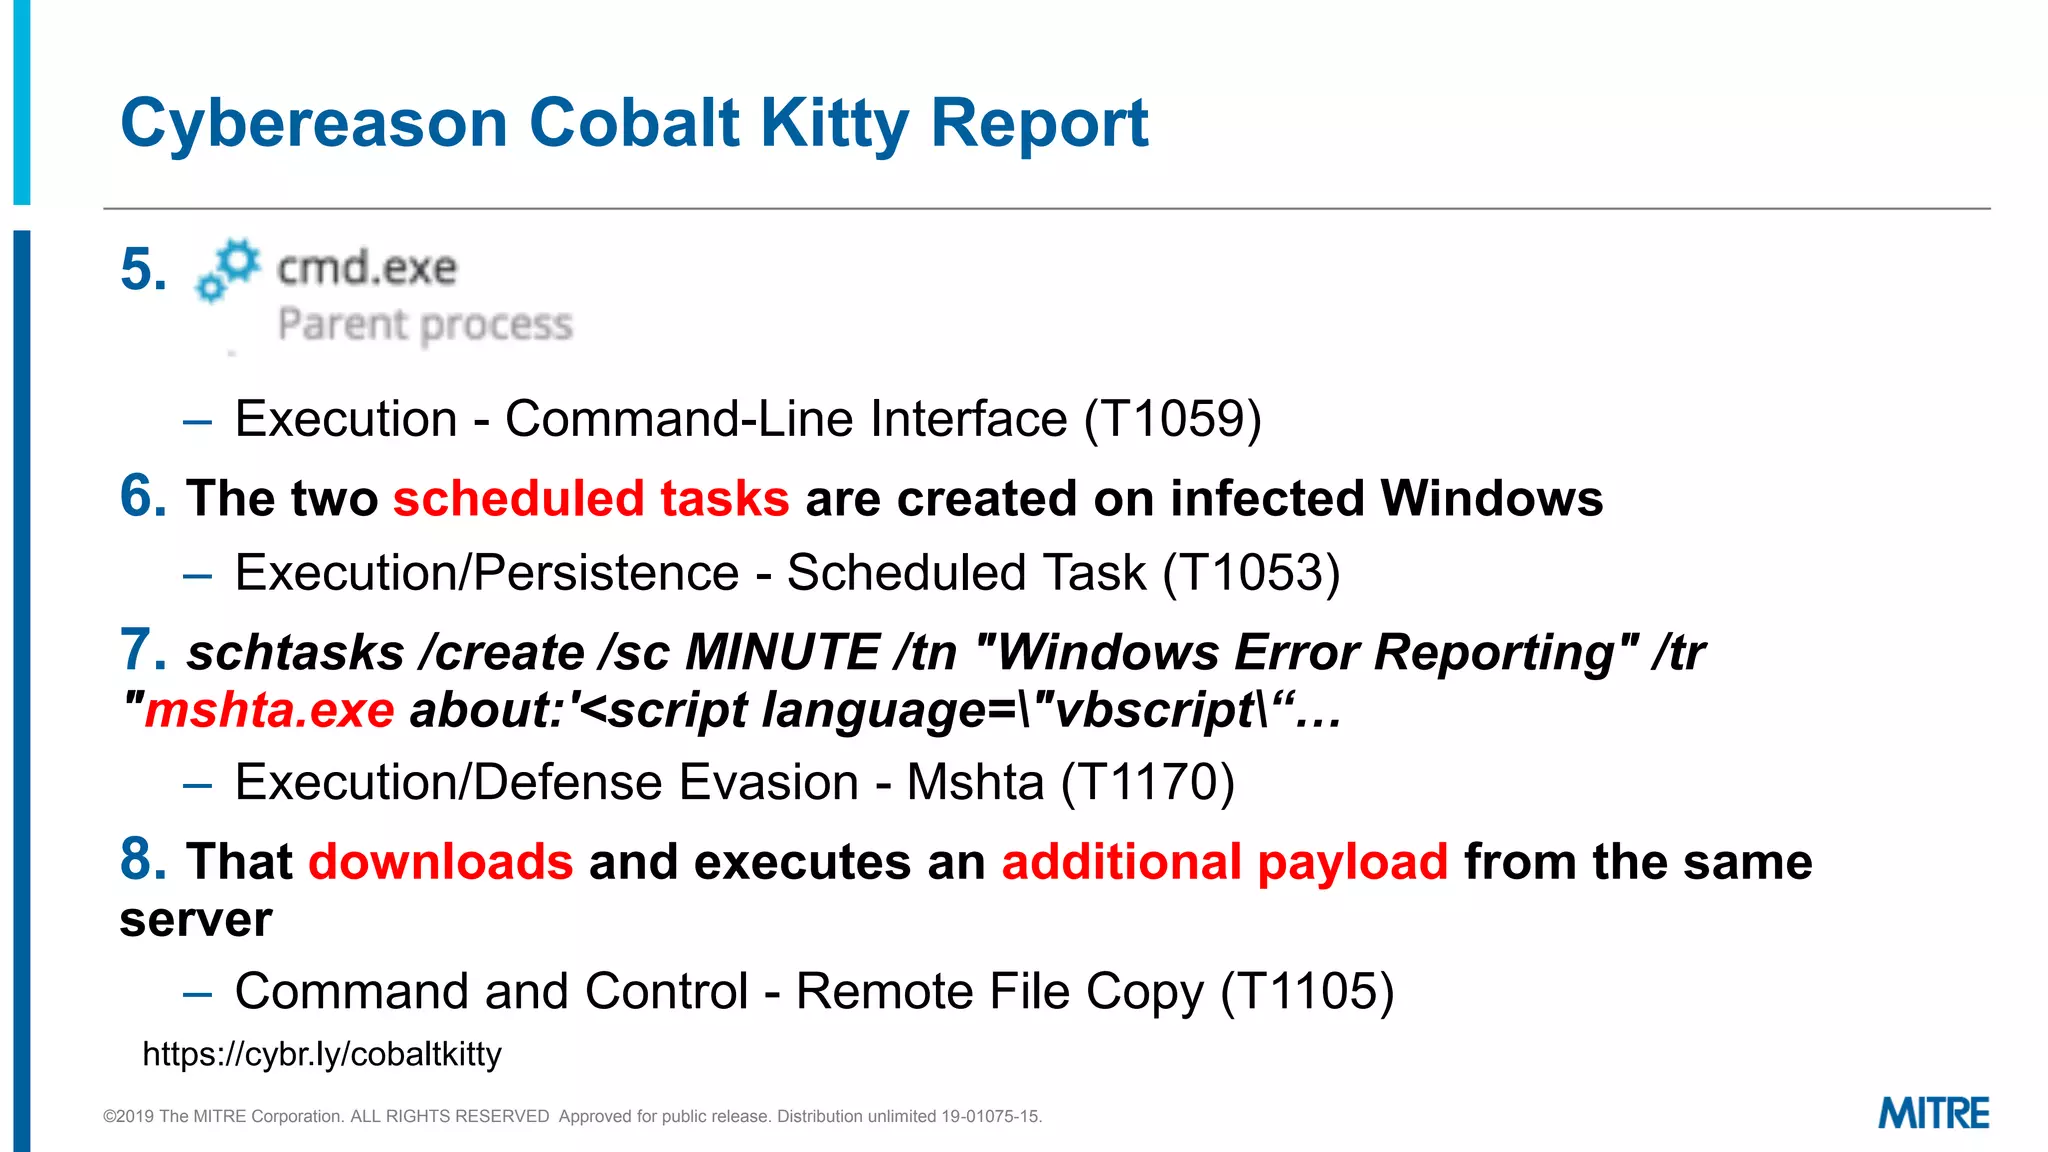Click the Parent process caption text
2048x1152 pixels.
coord(425,325)
